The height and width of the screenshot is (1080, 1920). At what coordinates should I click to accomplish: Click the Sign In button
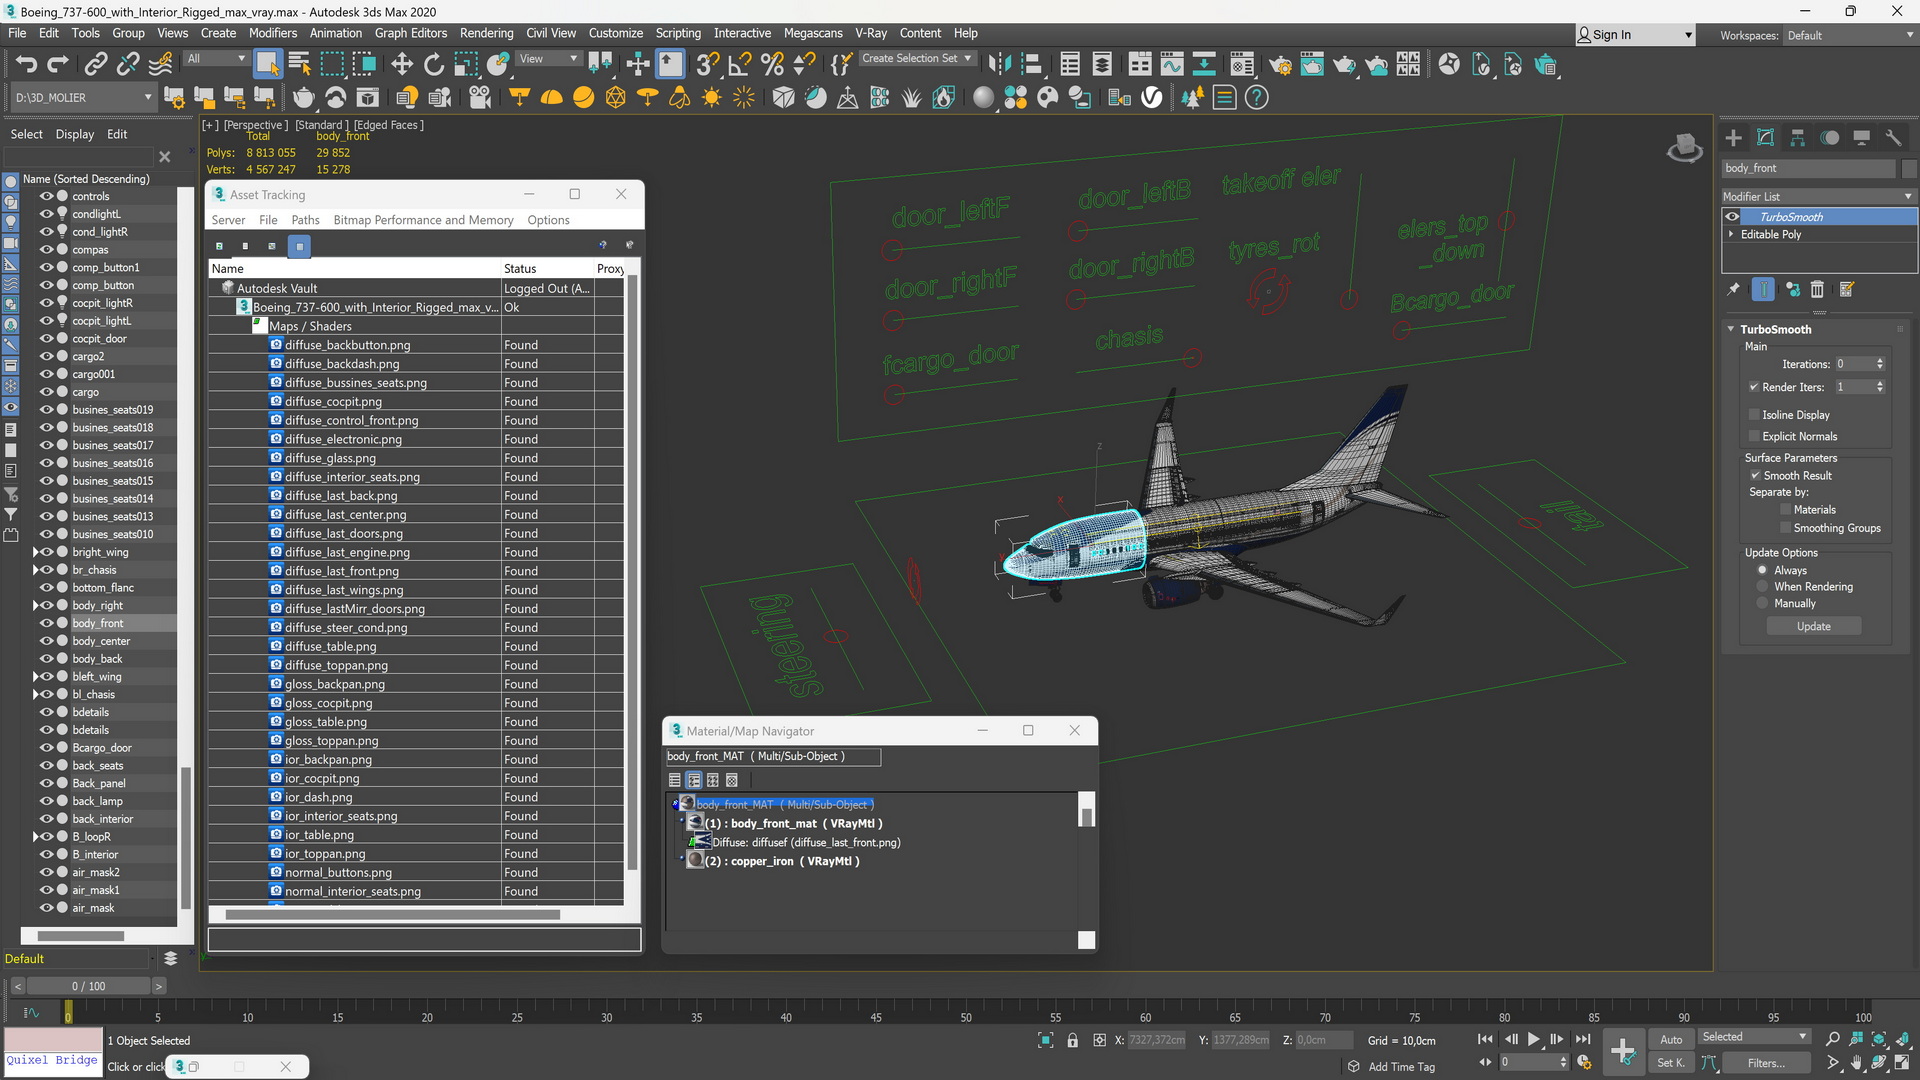pyautogui.click(x=1634, y=35)
